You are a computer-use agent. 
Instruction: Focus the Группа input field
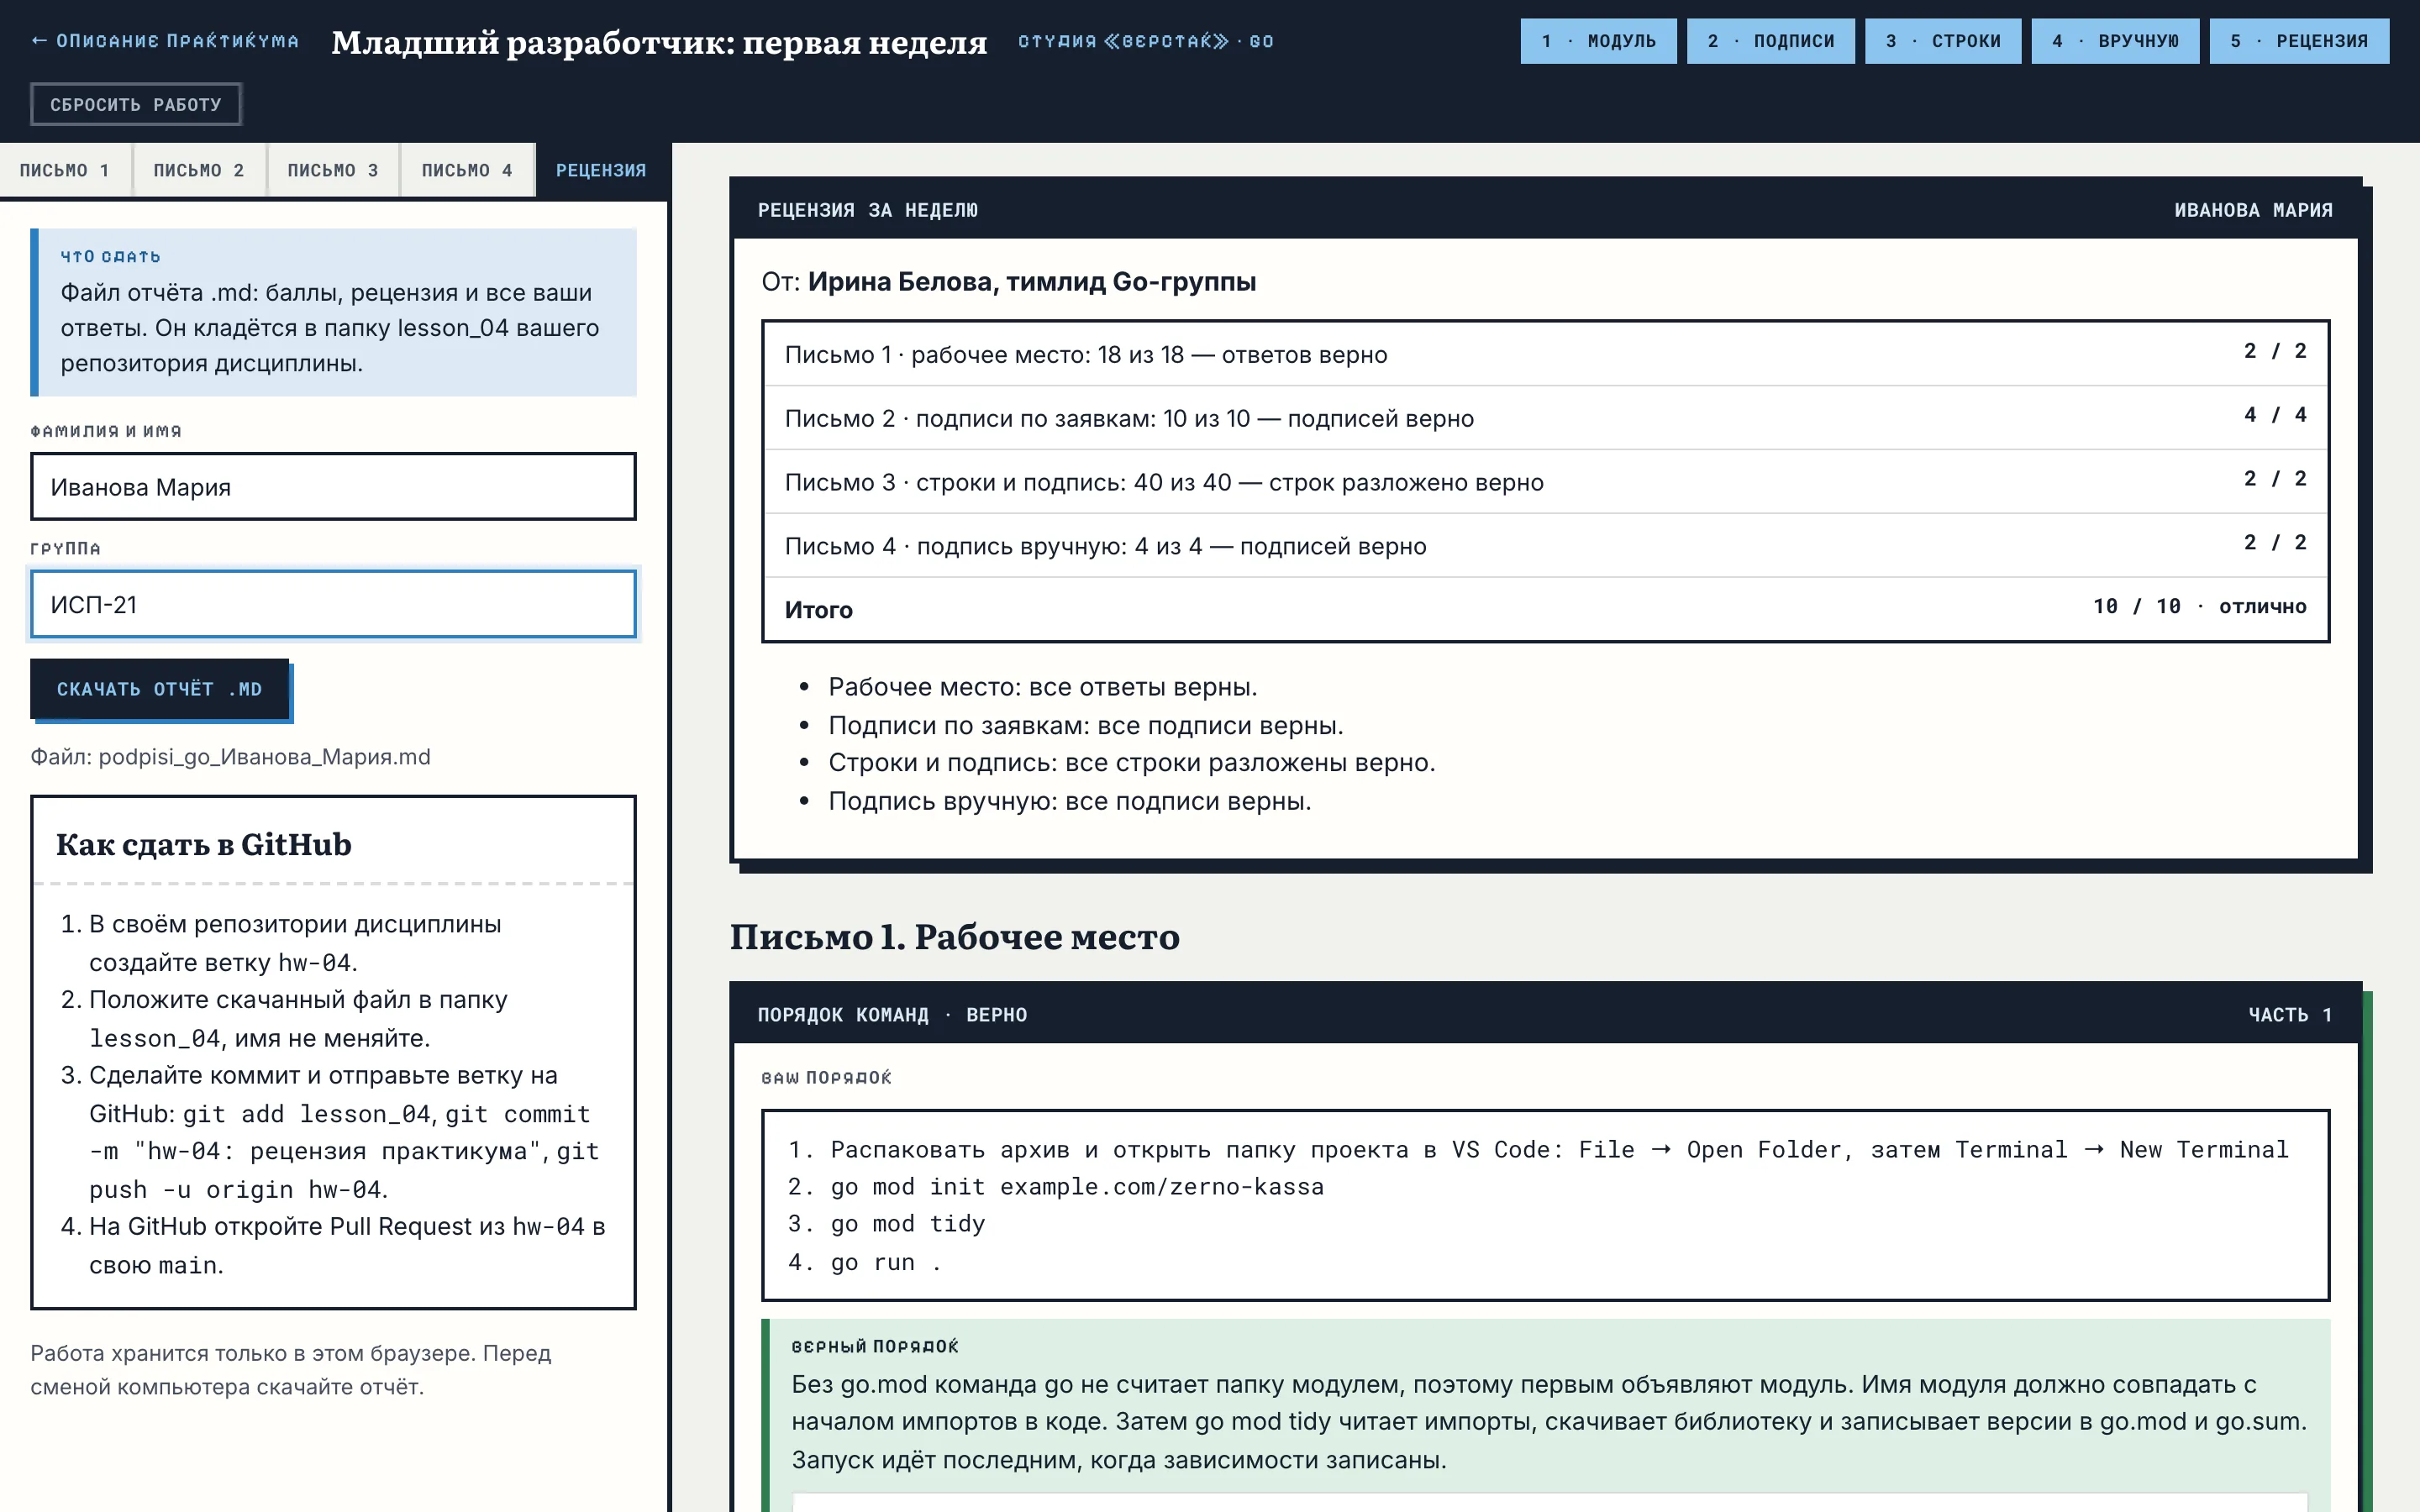(x=333, y=604)
